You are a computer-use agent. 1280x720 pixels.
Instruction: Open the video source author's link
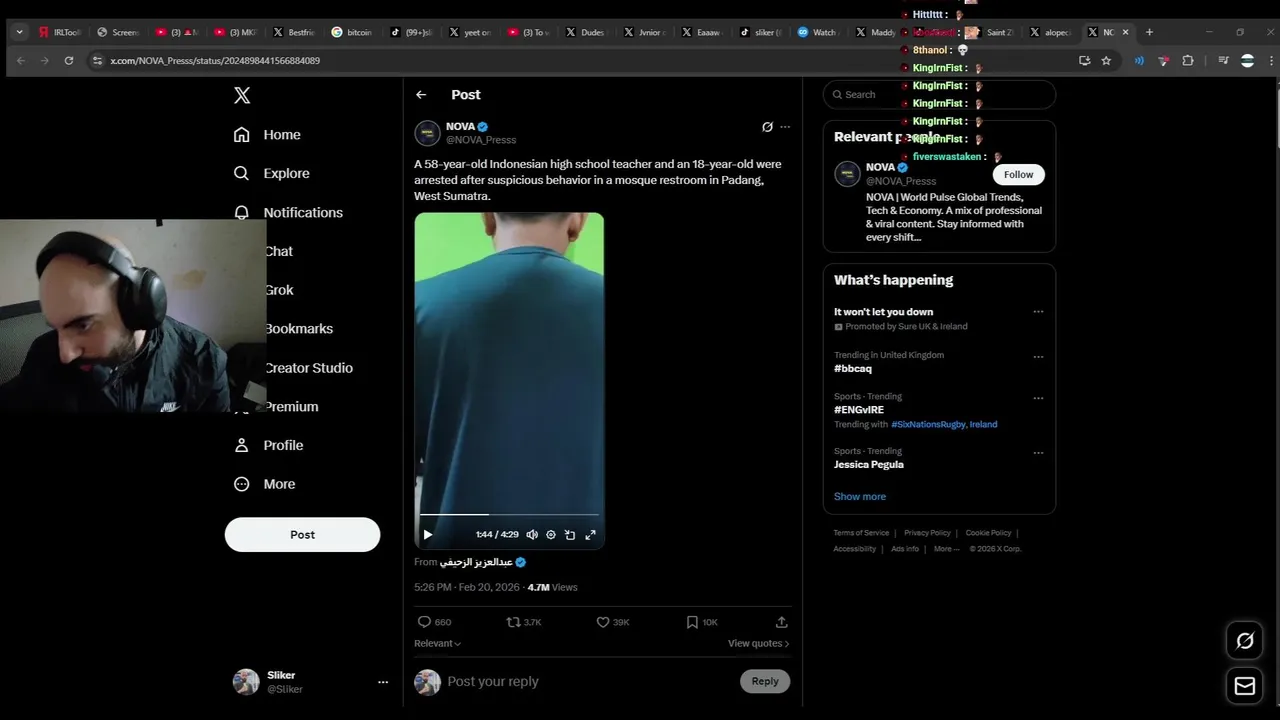[483, 562]
